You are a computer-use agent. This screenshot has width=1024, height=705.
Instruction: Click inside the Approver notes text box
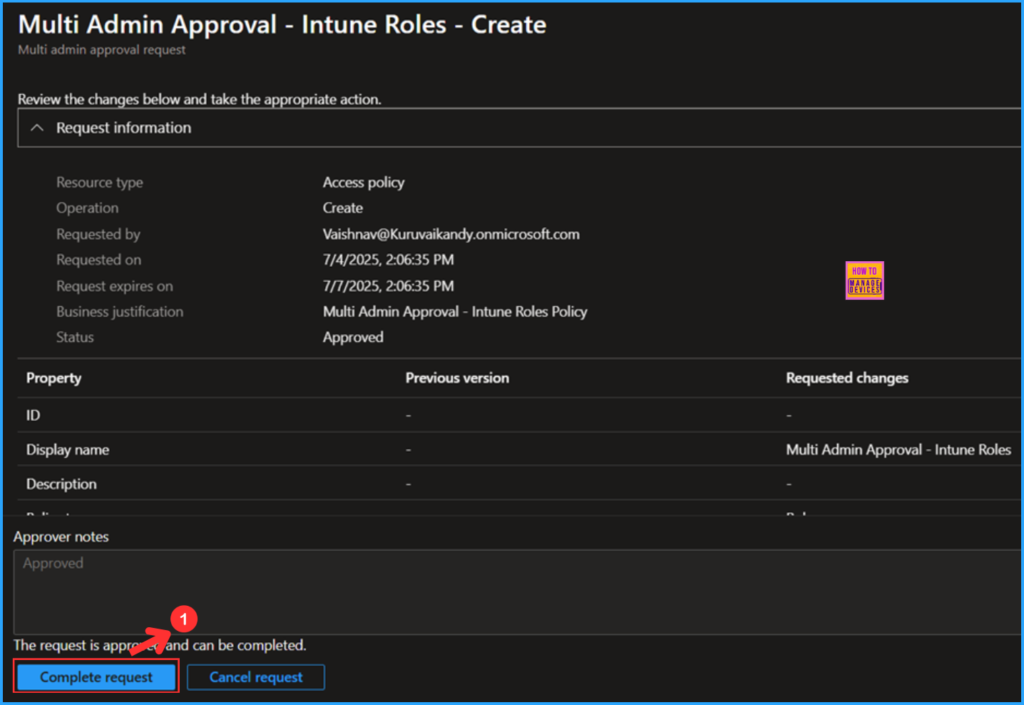pyautogui.click(x=517, y=591)
